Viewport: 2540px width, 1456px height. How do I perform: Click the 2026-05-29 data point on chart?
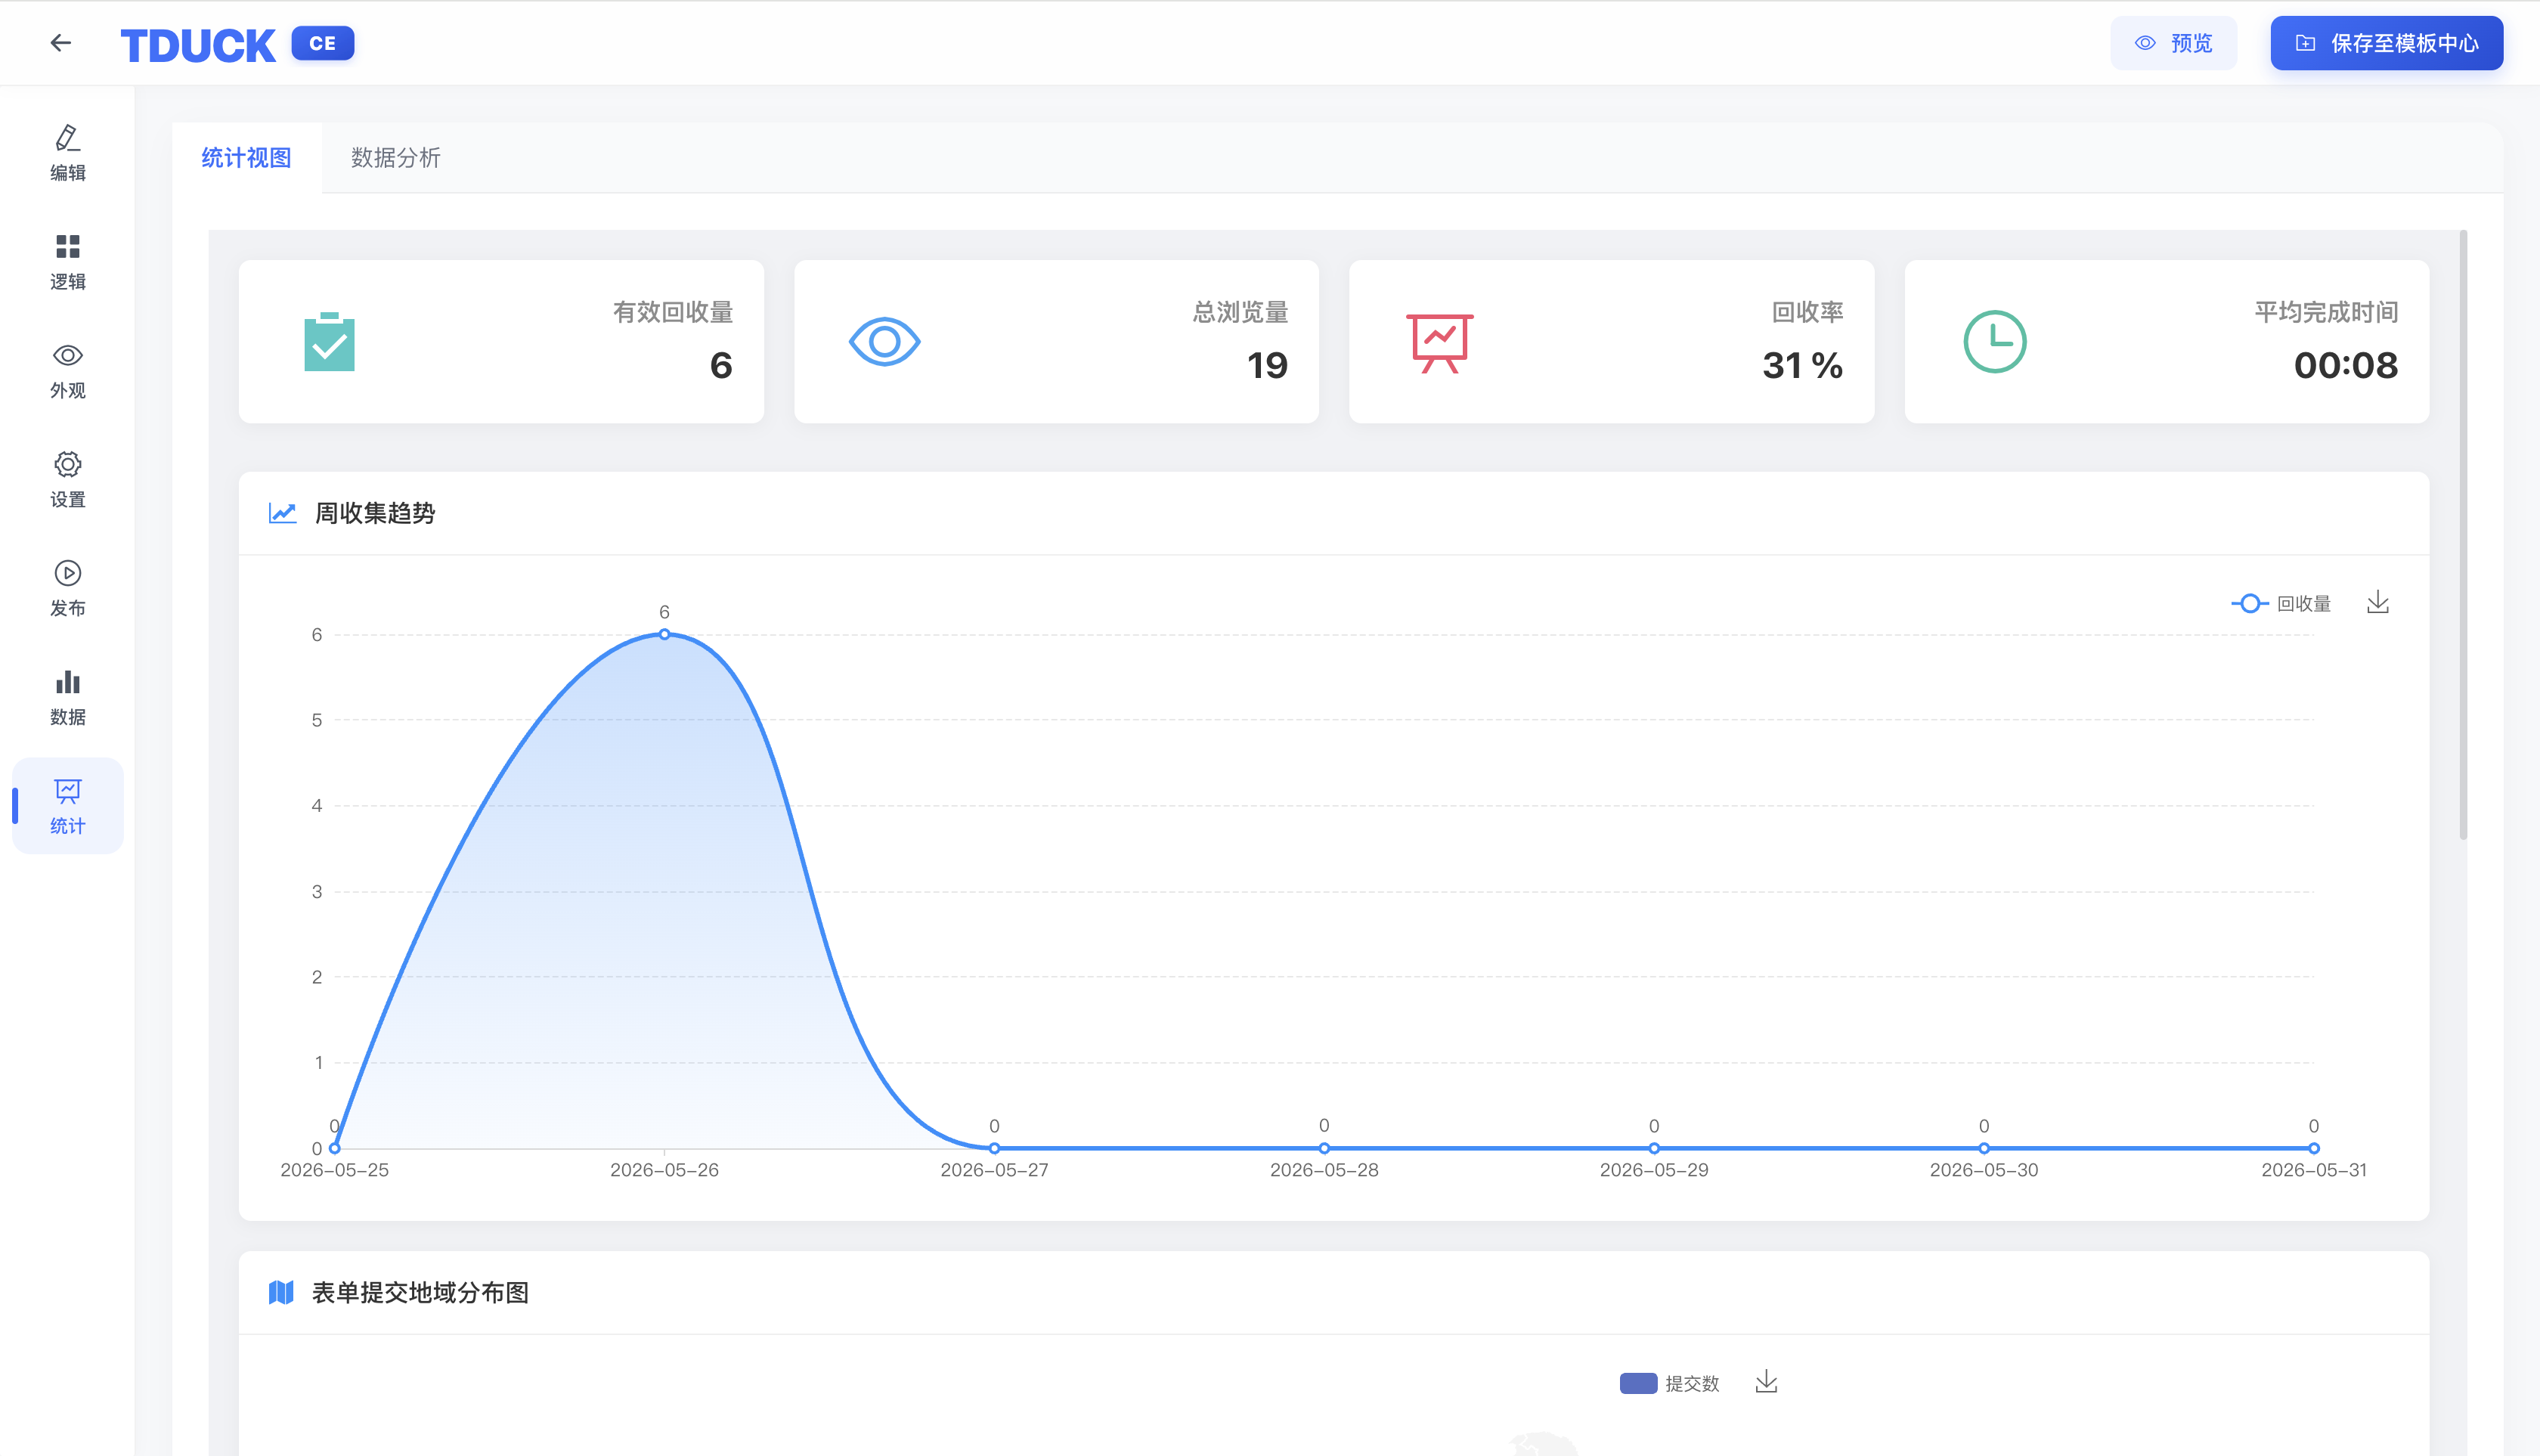tap(1654, 1148)
